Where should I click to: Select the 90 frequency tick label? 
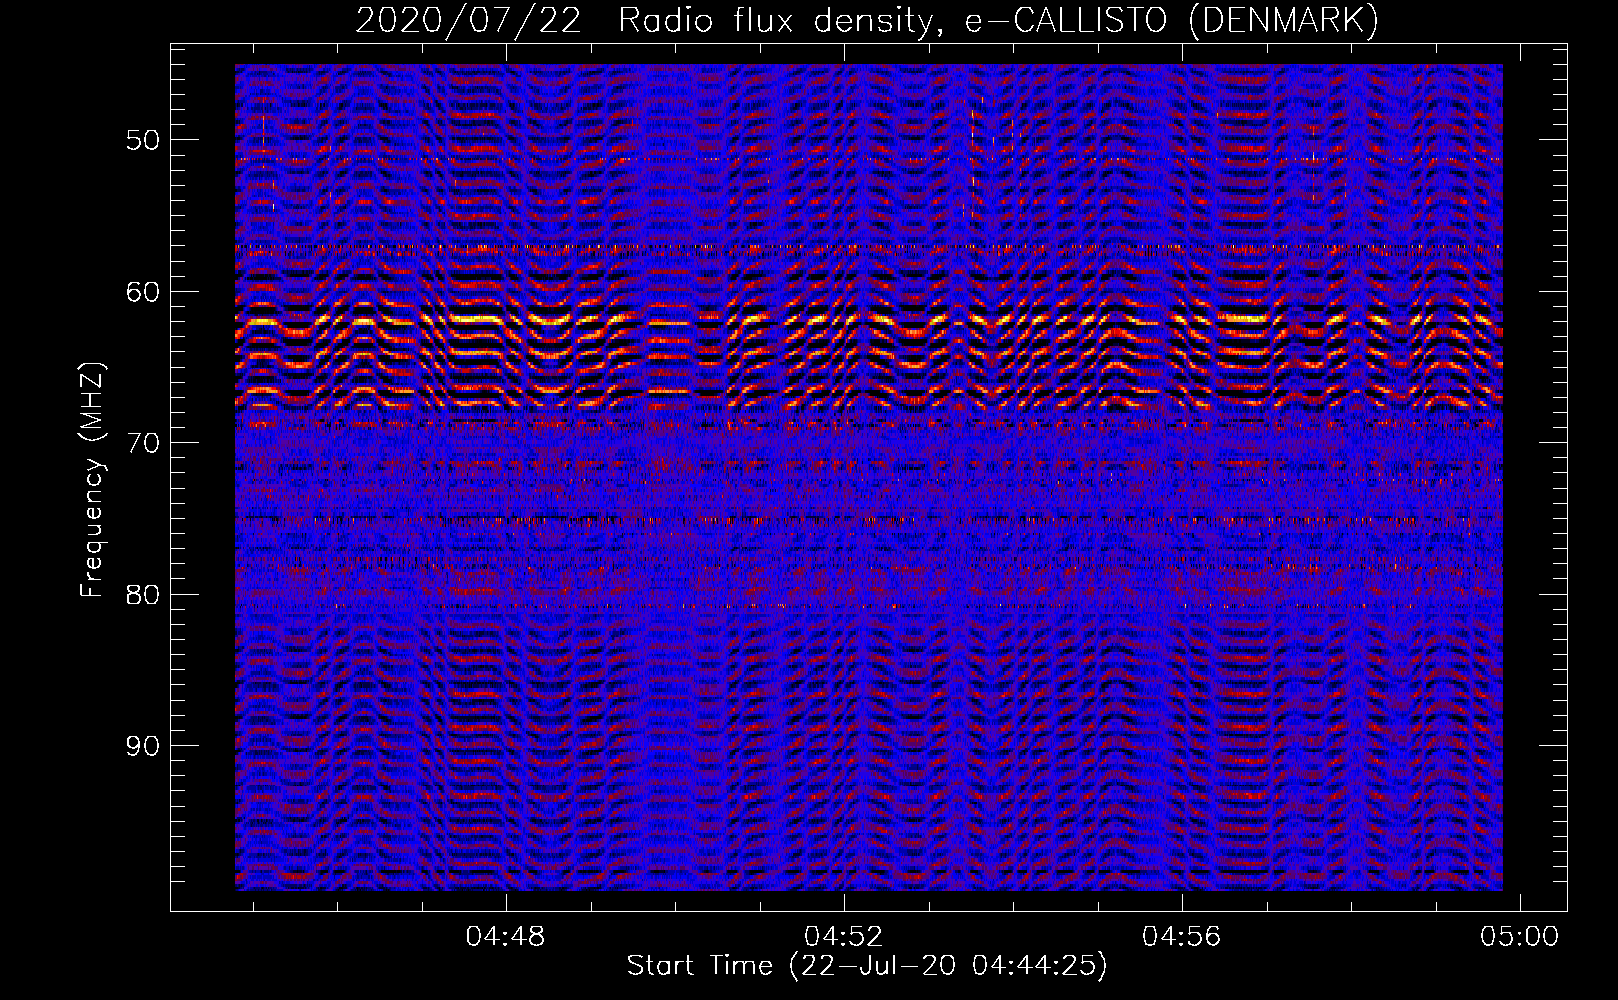pos(144,746)
